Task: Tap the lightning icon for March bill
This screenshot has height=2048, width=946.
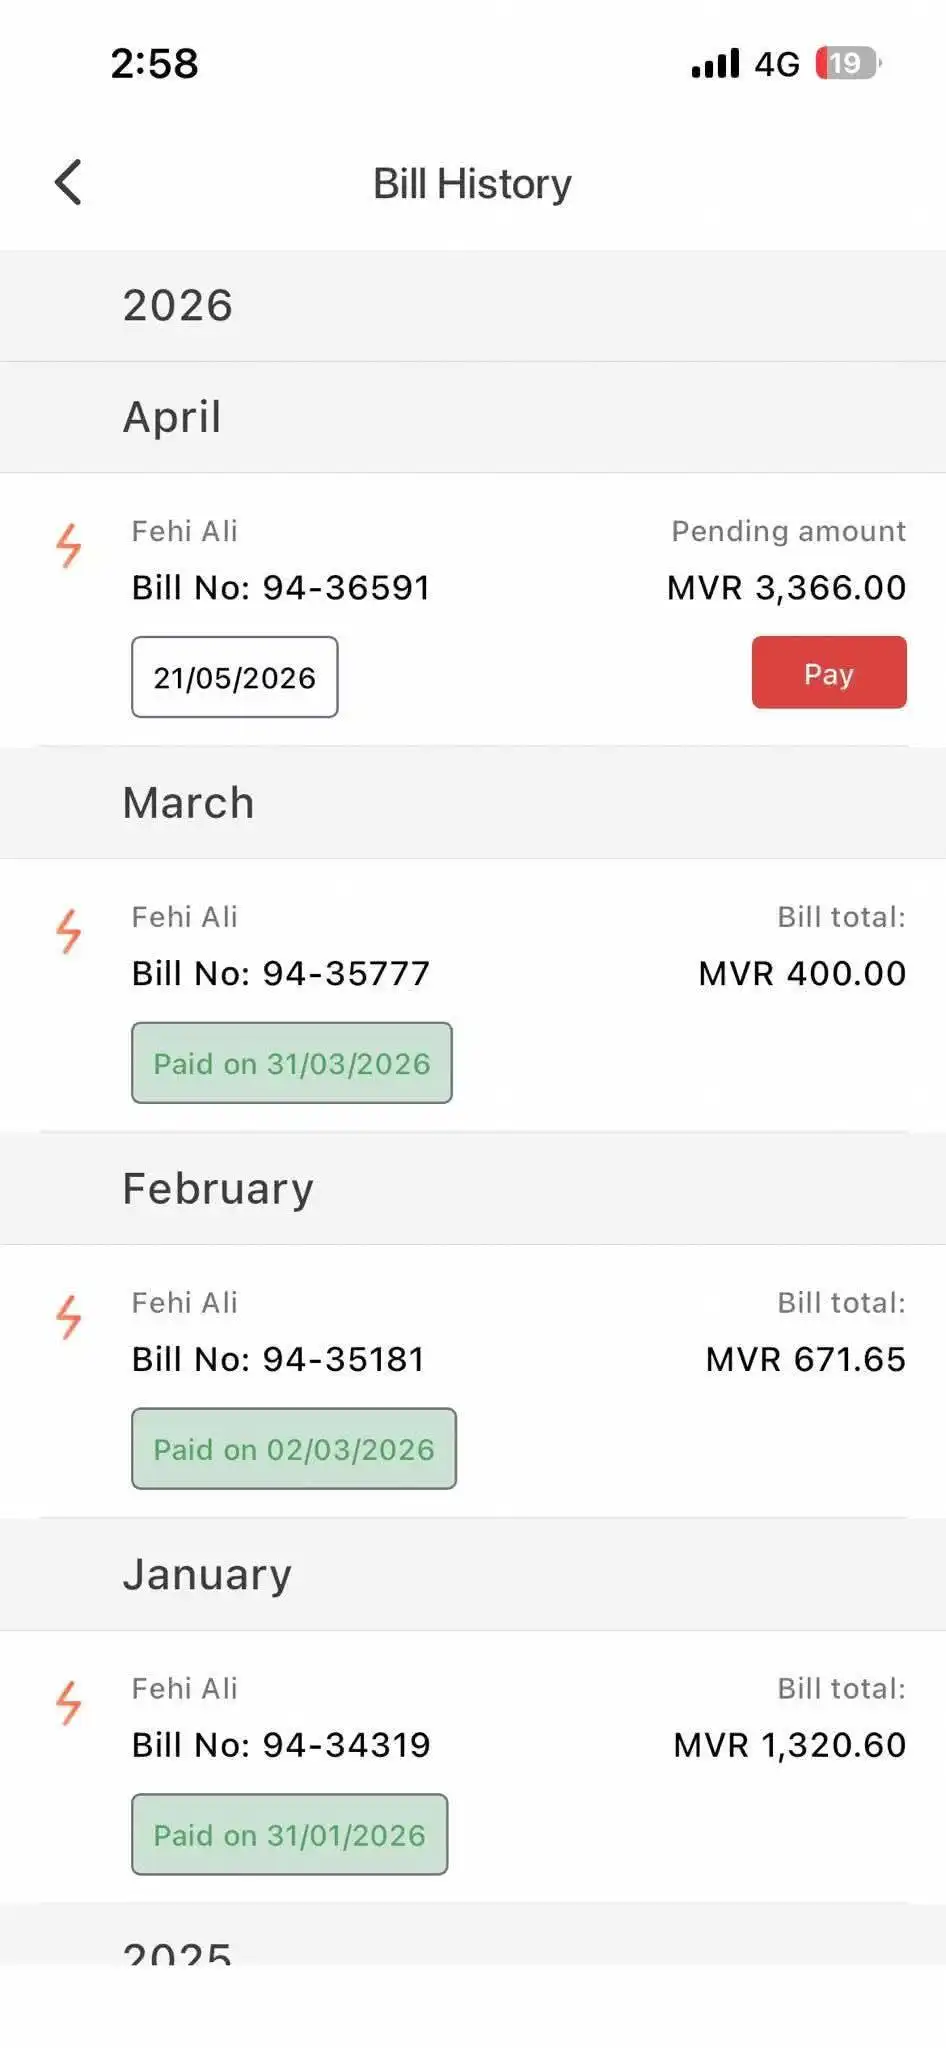Action: (x=68, y=932)
